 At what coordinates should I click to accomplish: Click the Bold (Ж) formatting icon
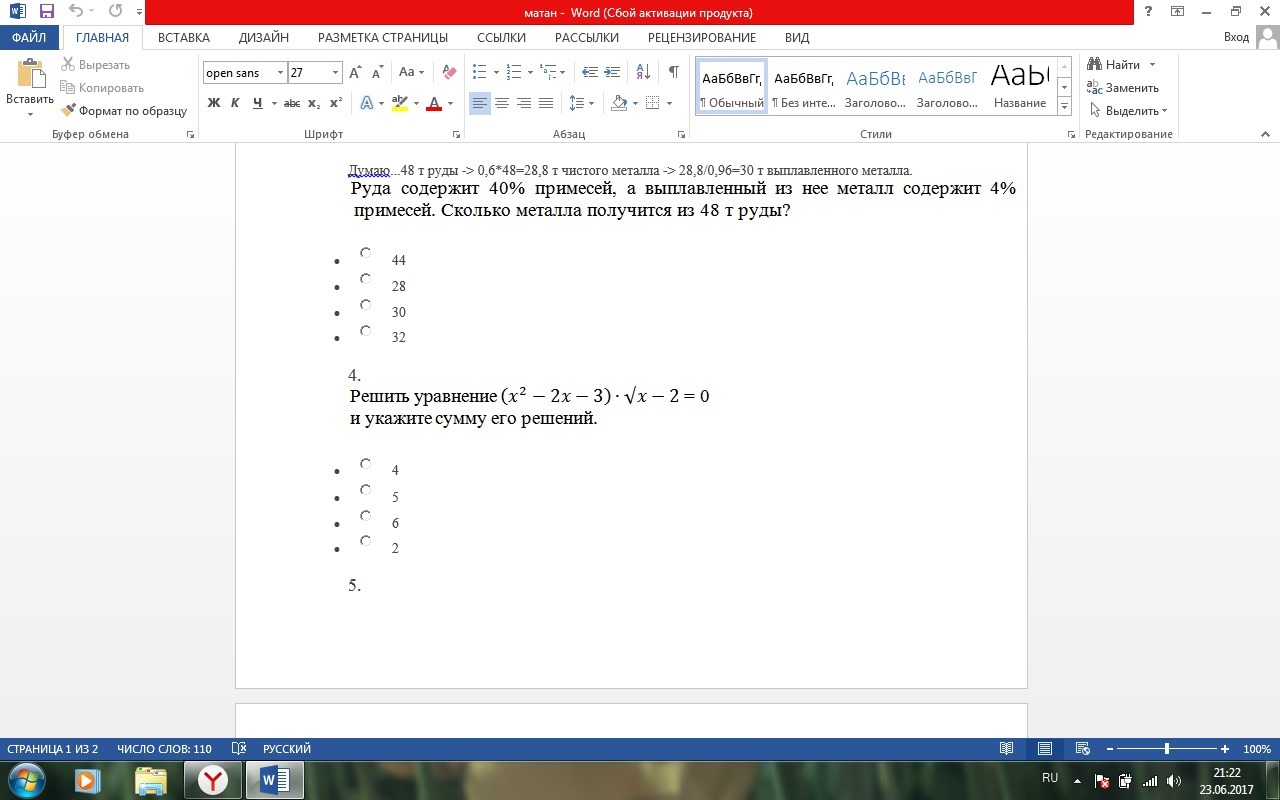pos(213,103)
